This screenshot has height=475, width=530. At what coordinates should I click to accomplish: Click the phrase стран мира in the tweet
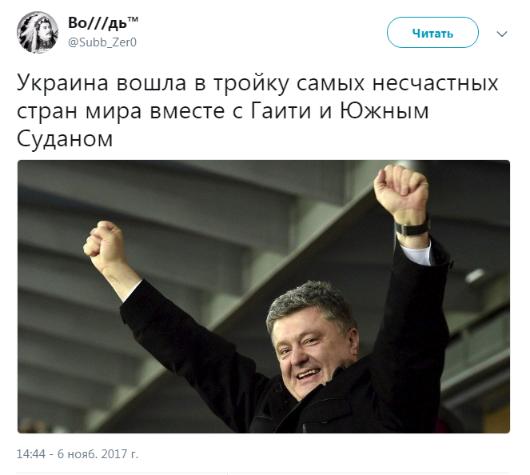click(79, 112)
